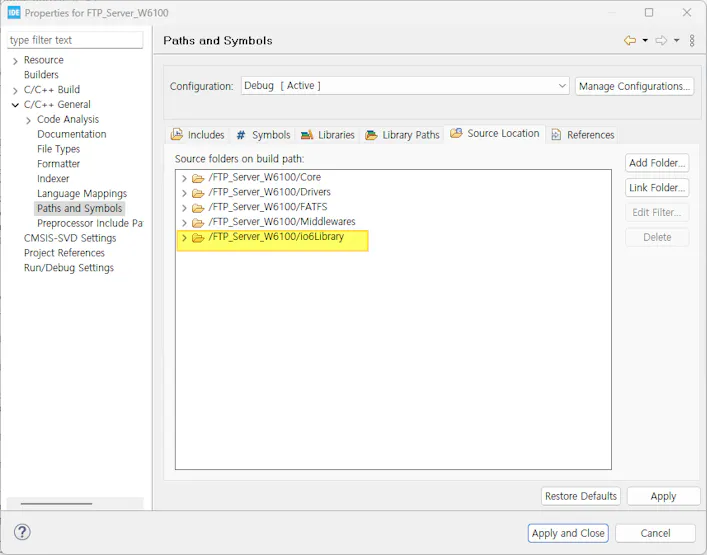Click the type filter text field
This screenshot has height=555, width=707.
[x=75, y=40]
